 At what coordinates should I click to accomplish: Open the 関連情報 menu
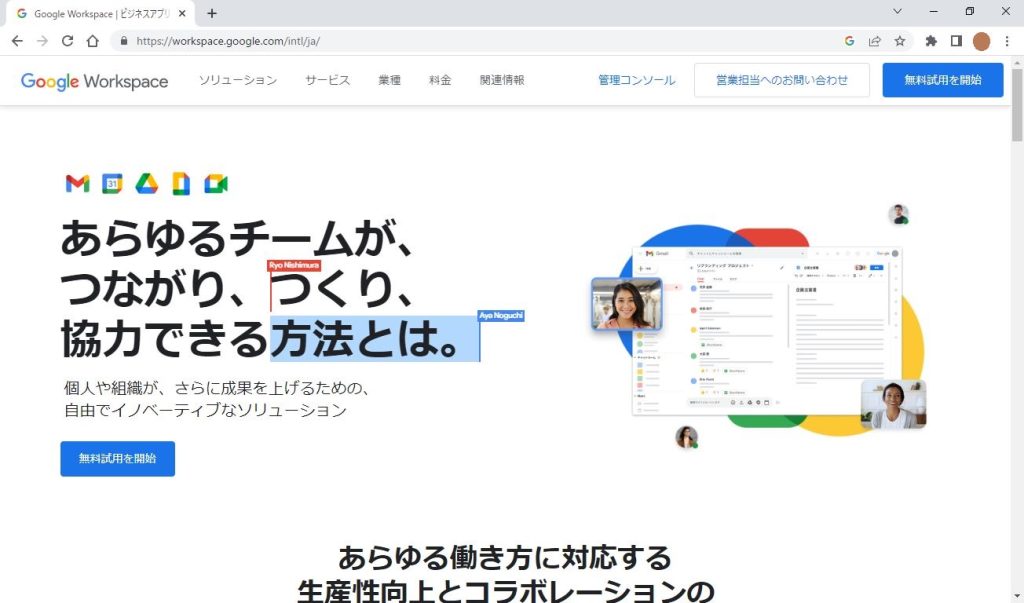click(x=502, y=80)
